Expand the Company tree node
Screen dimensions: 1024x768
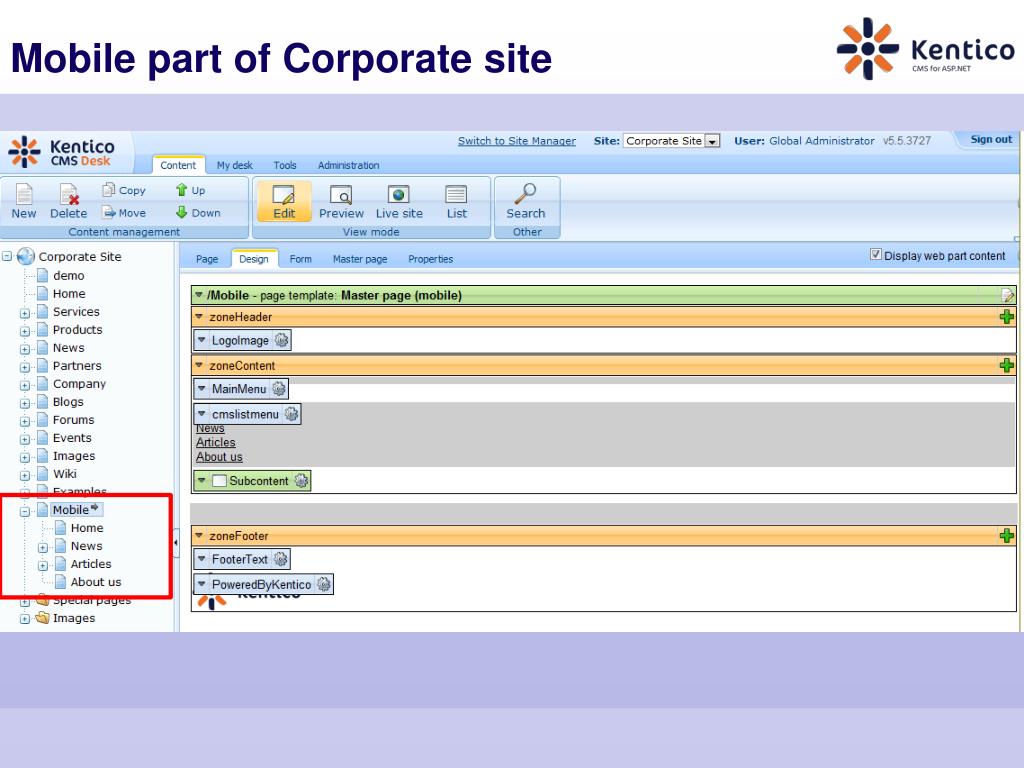[x=25, y=385]
